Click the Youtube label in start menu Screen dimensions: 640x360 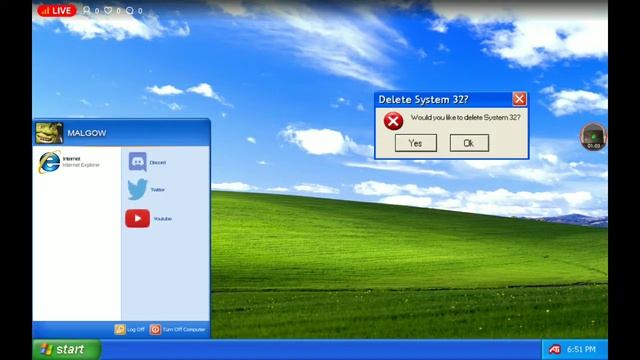tap(162, 219)
